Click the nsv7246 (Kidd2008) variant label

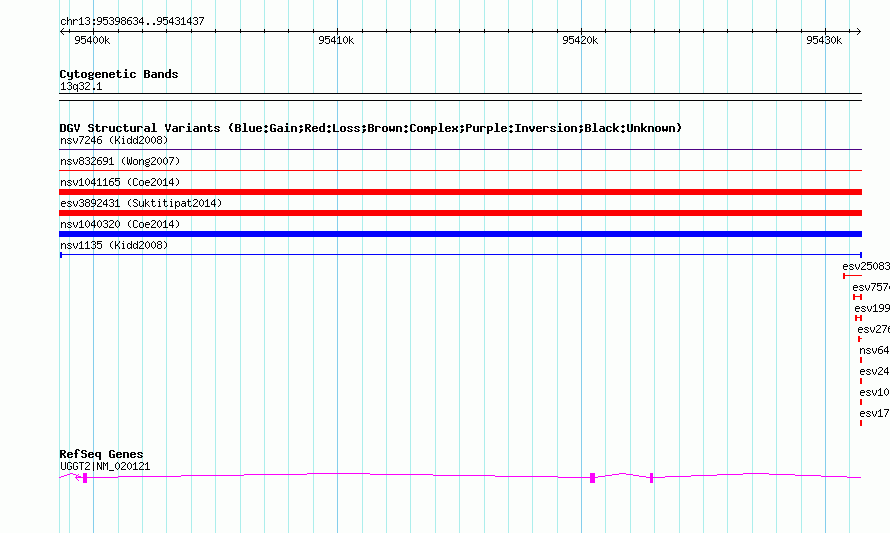[114, 140]
